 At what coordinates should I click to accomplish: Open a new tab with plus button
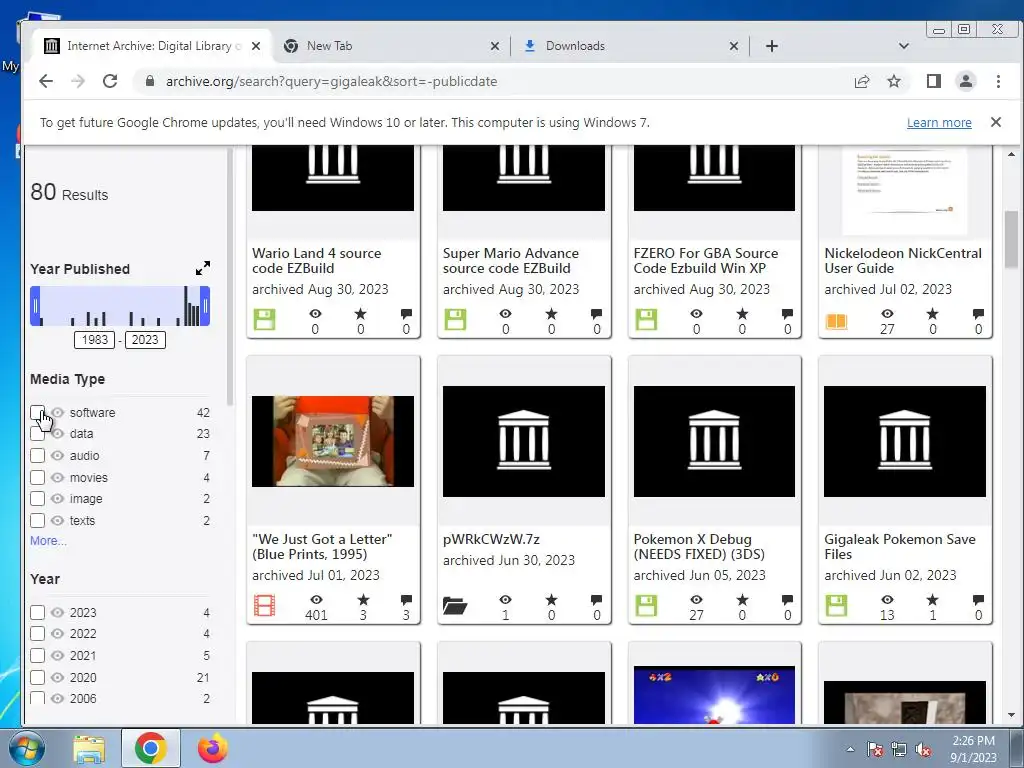click(x=771, y=46)
